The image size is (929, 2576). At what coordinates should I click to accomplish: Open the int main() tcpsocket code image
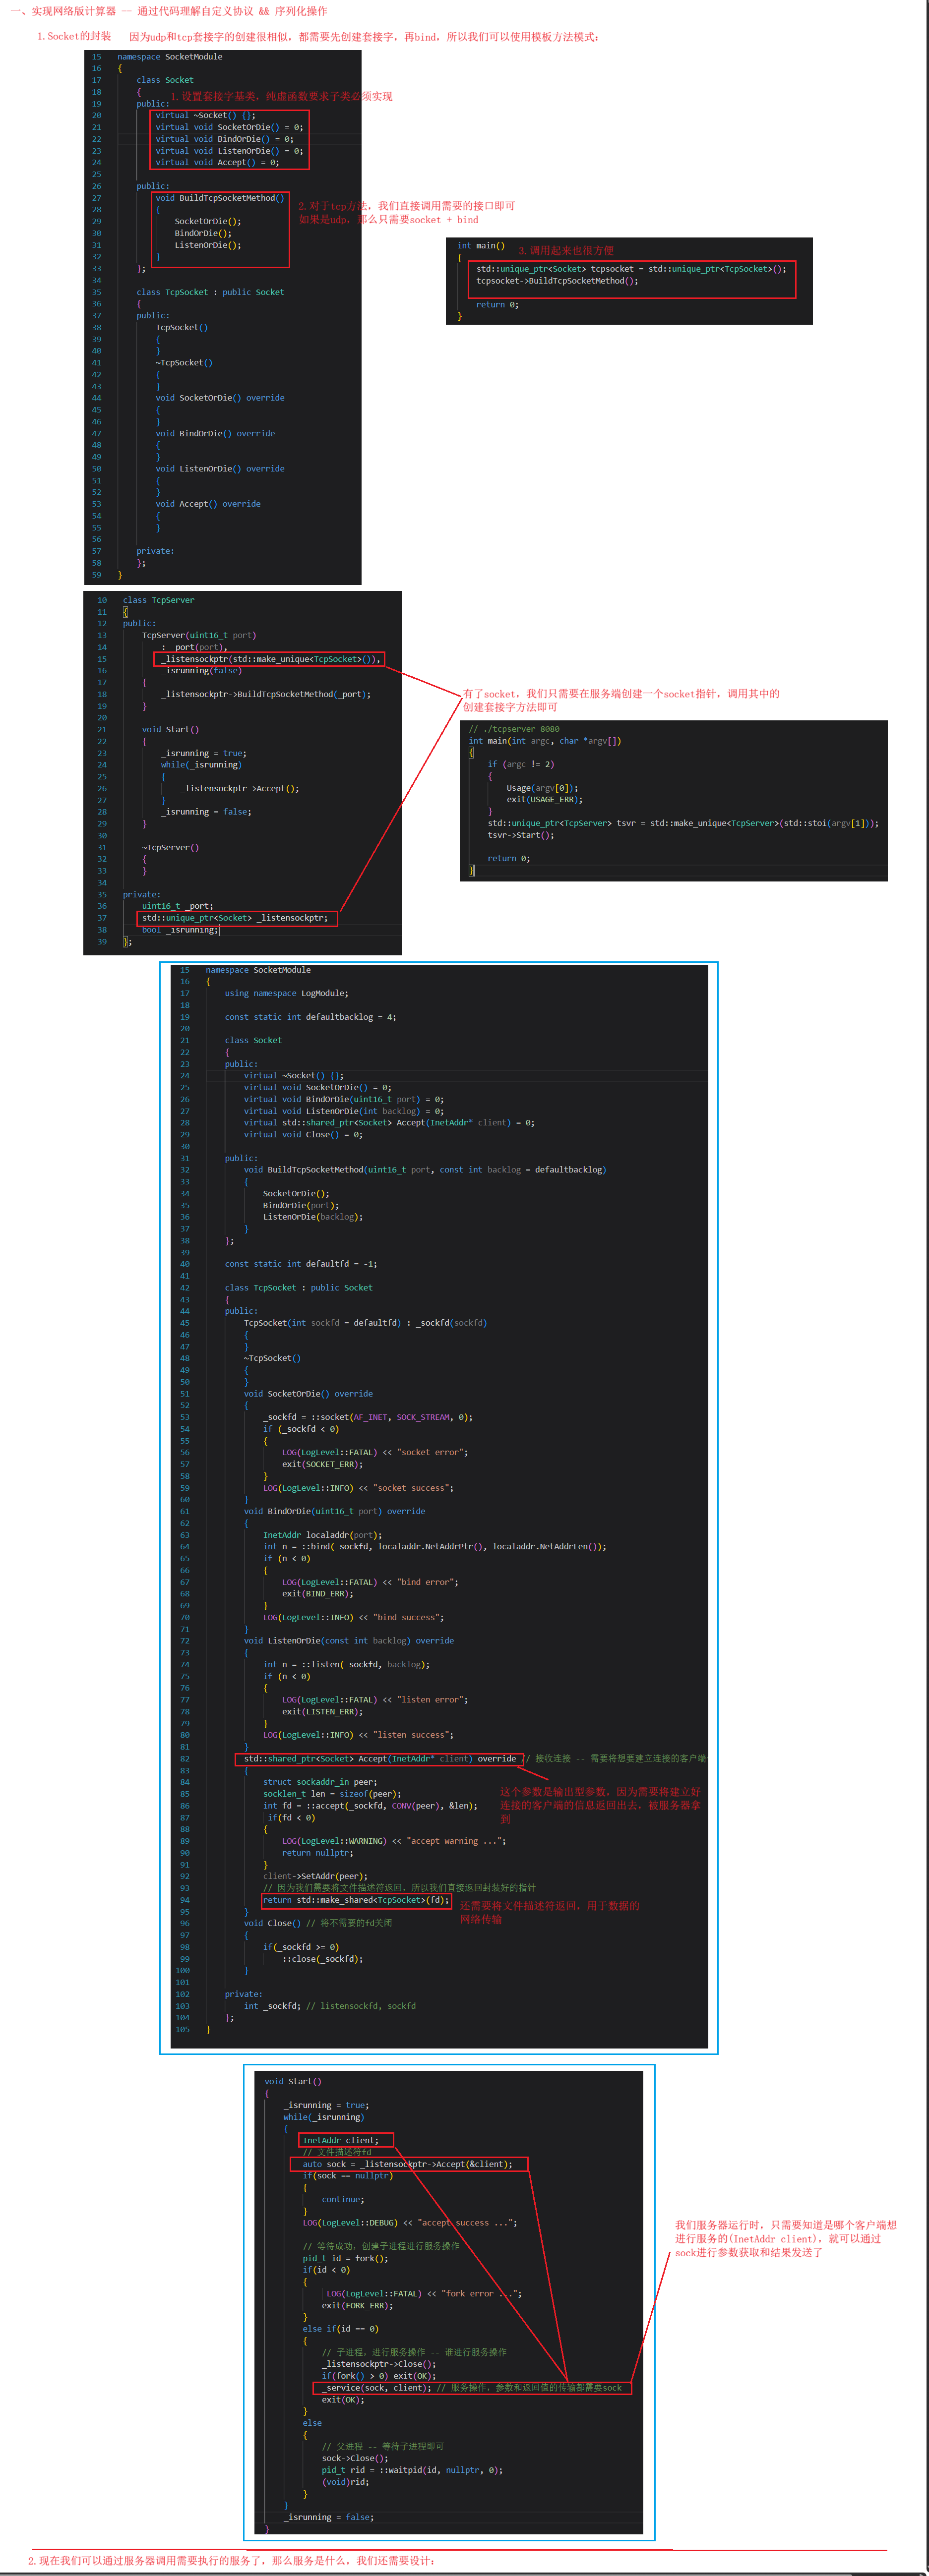pyautogui.click(x=629, y=281)
